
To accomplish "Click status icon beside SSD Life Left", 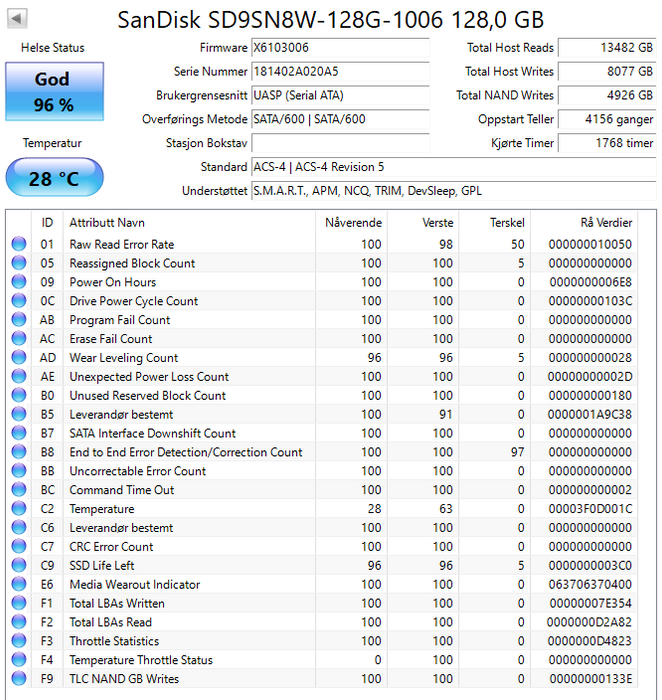I will click(18, 566).
